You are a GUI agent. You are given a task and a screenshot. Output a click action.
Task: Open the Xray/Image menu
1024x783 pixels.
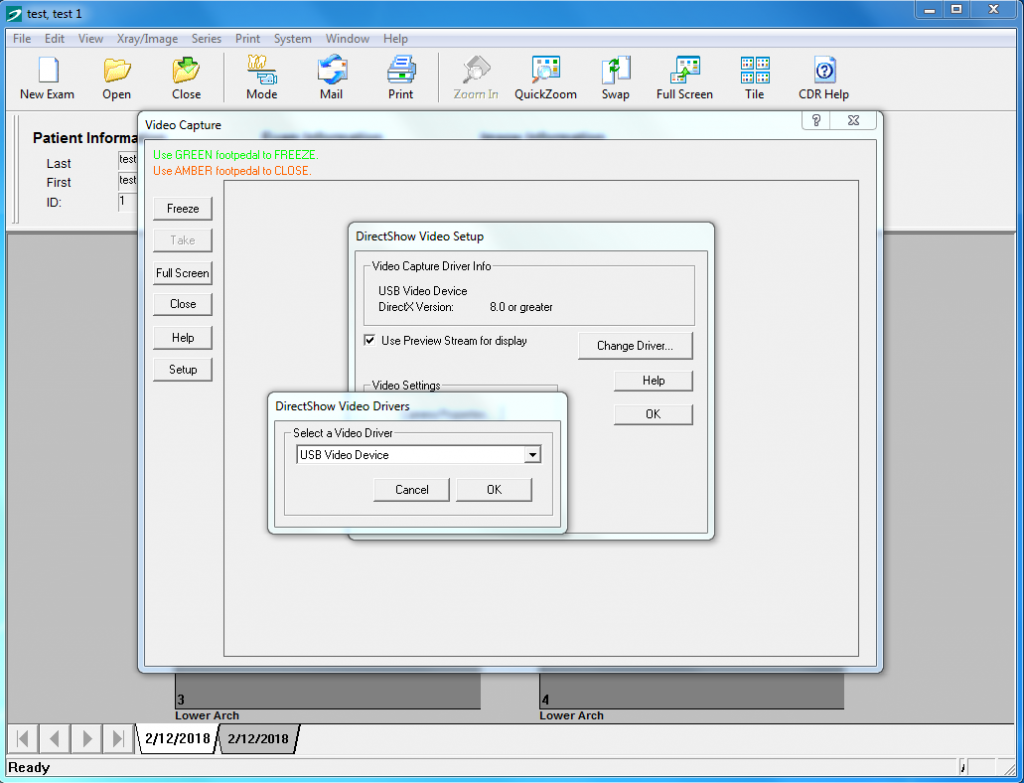coord(148,38)
